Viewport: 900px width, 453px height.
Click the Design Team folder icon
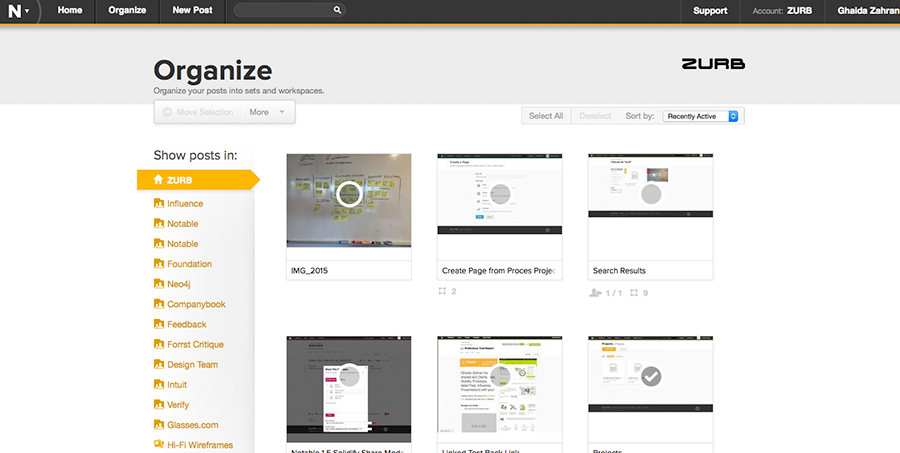159,364
